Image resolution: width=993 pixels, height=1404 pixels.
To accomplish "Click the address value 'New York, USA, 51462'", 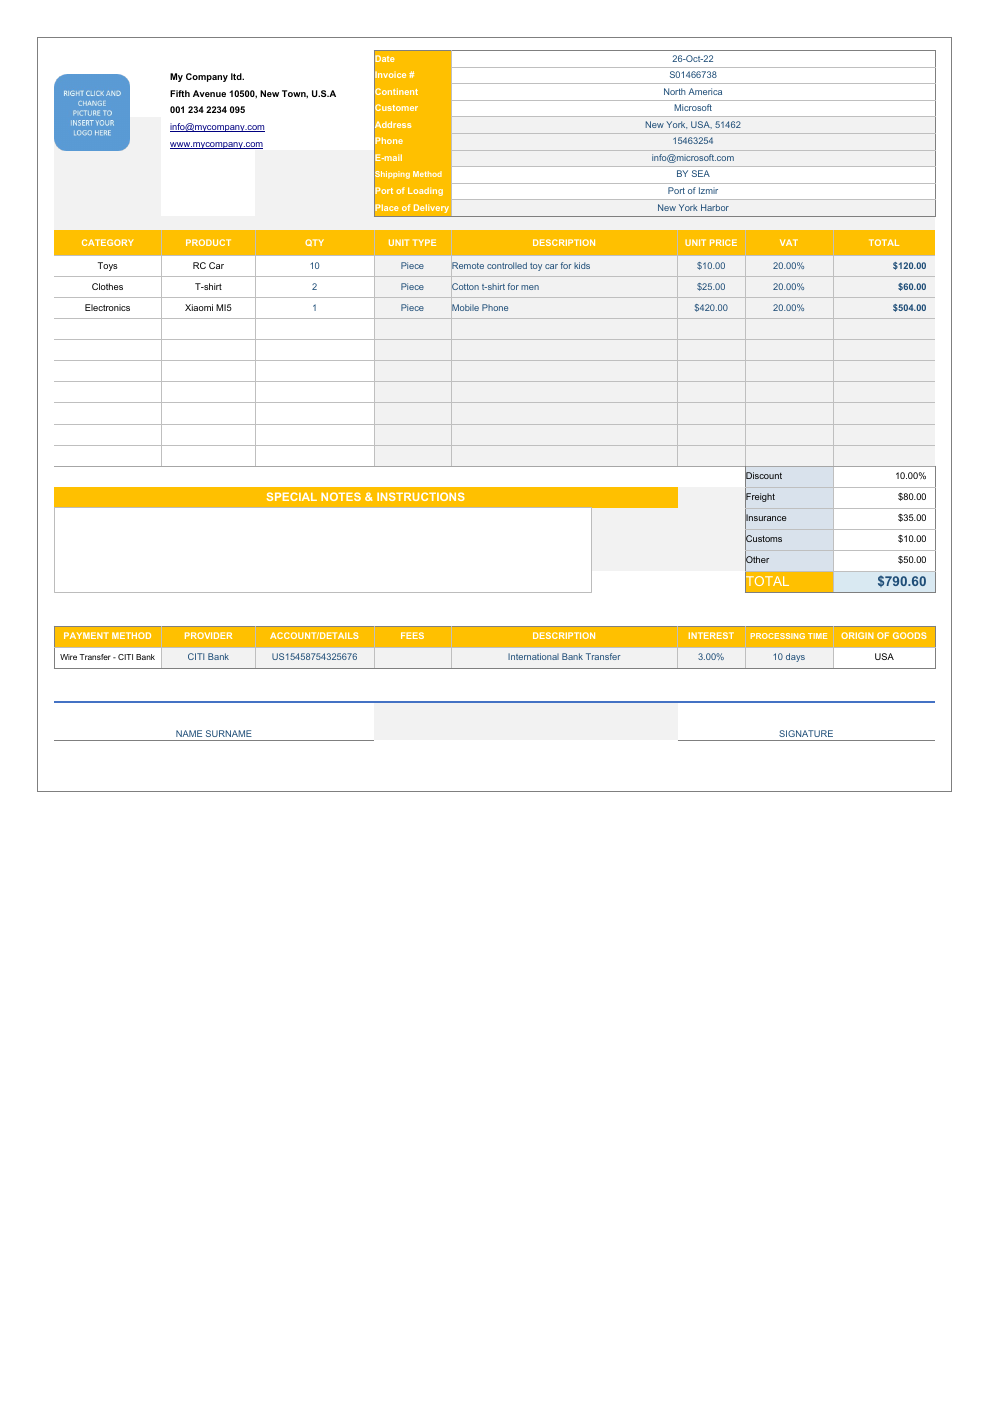I will tap(693, 125).
